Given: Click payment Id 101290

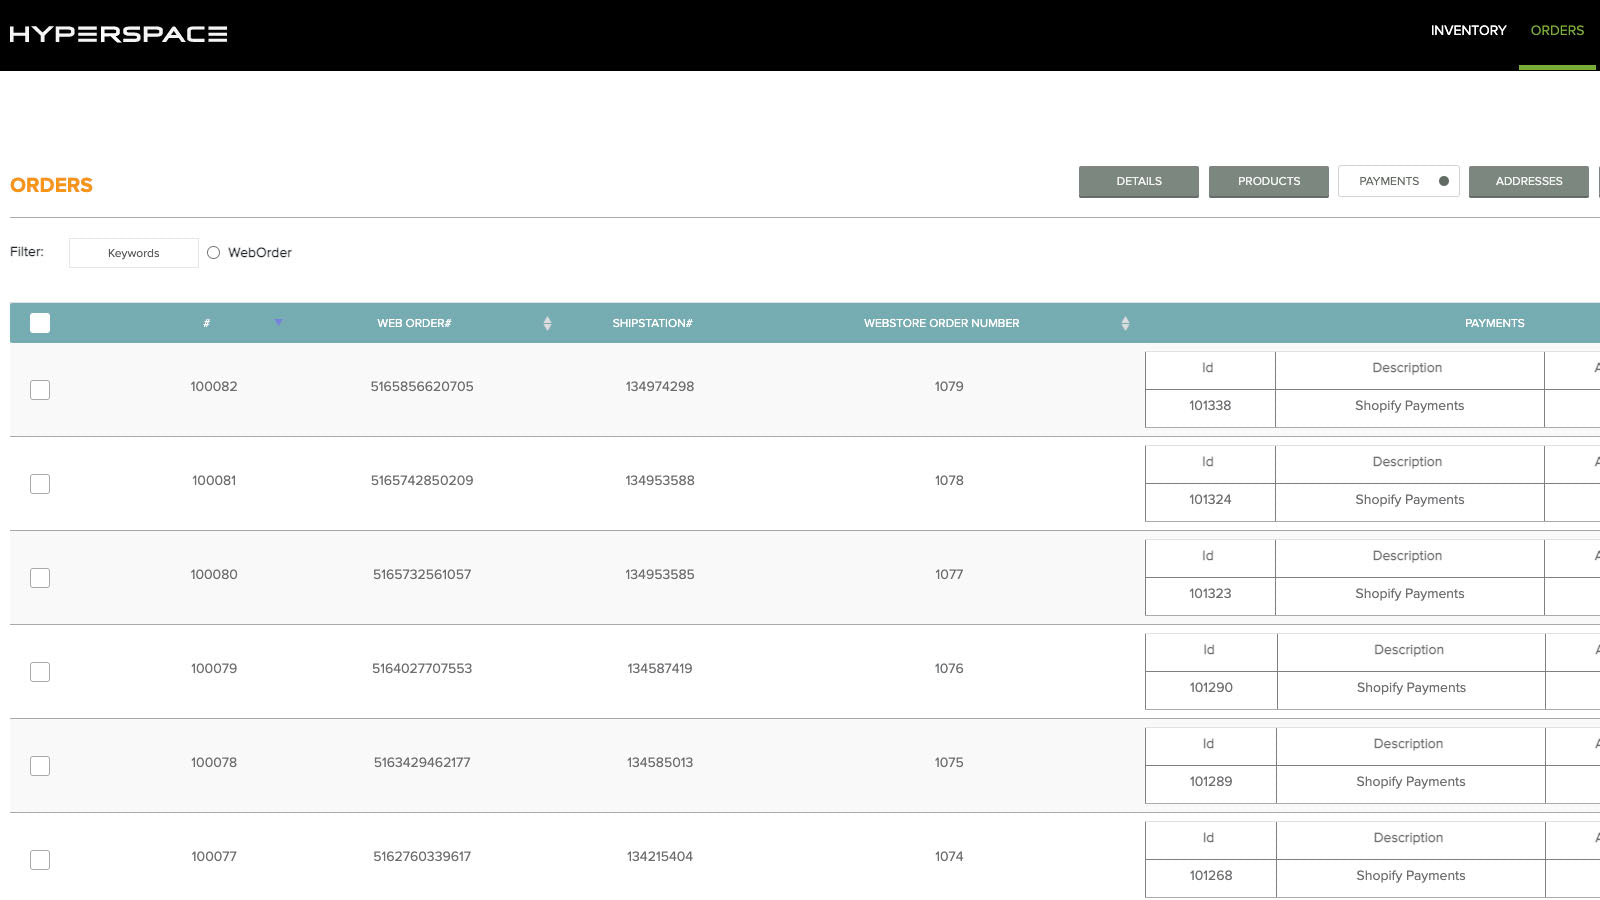Looking at the screenshot, I should [1211, 687].
